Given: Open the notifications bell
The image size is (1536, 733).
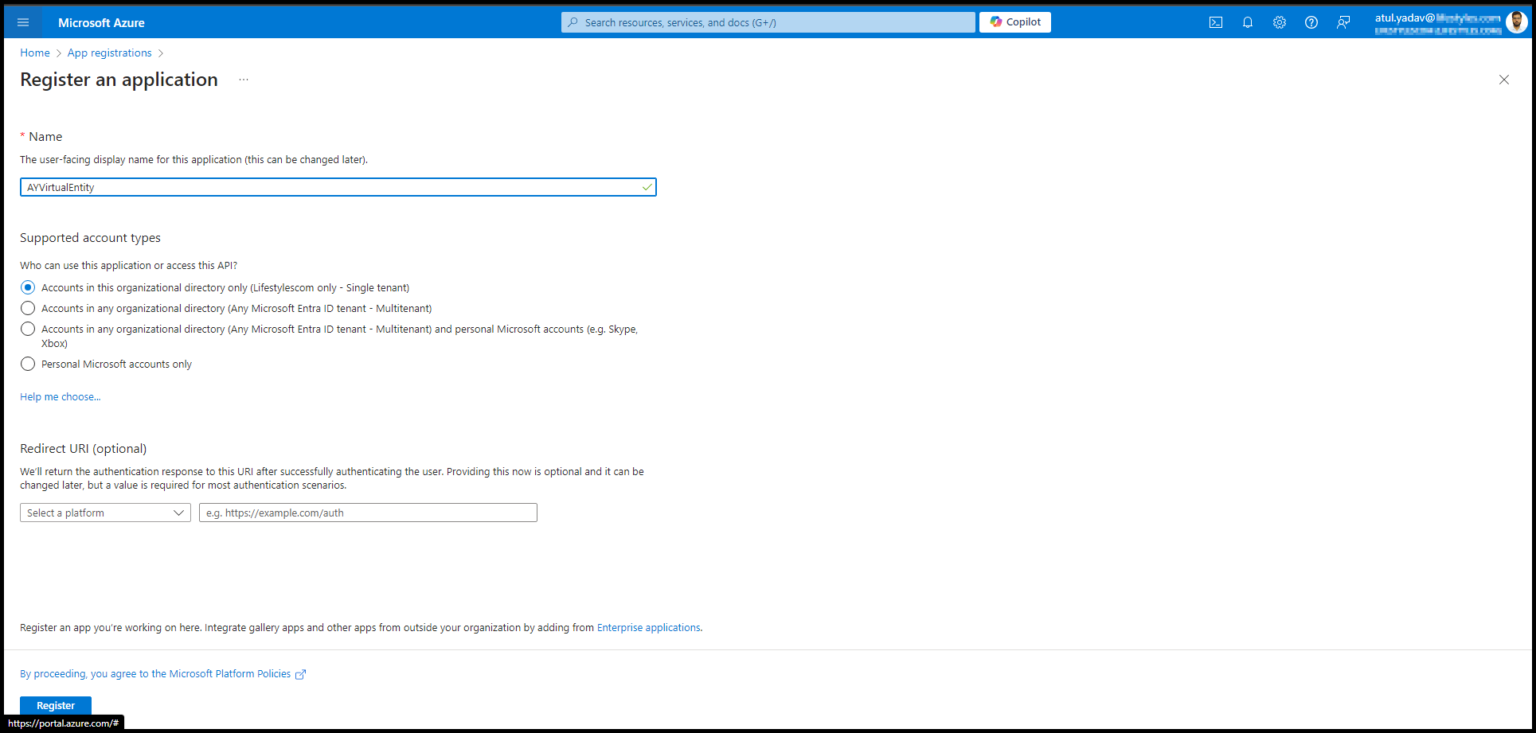Looking at the screenshot, I should (x=1247, y=21).
